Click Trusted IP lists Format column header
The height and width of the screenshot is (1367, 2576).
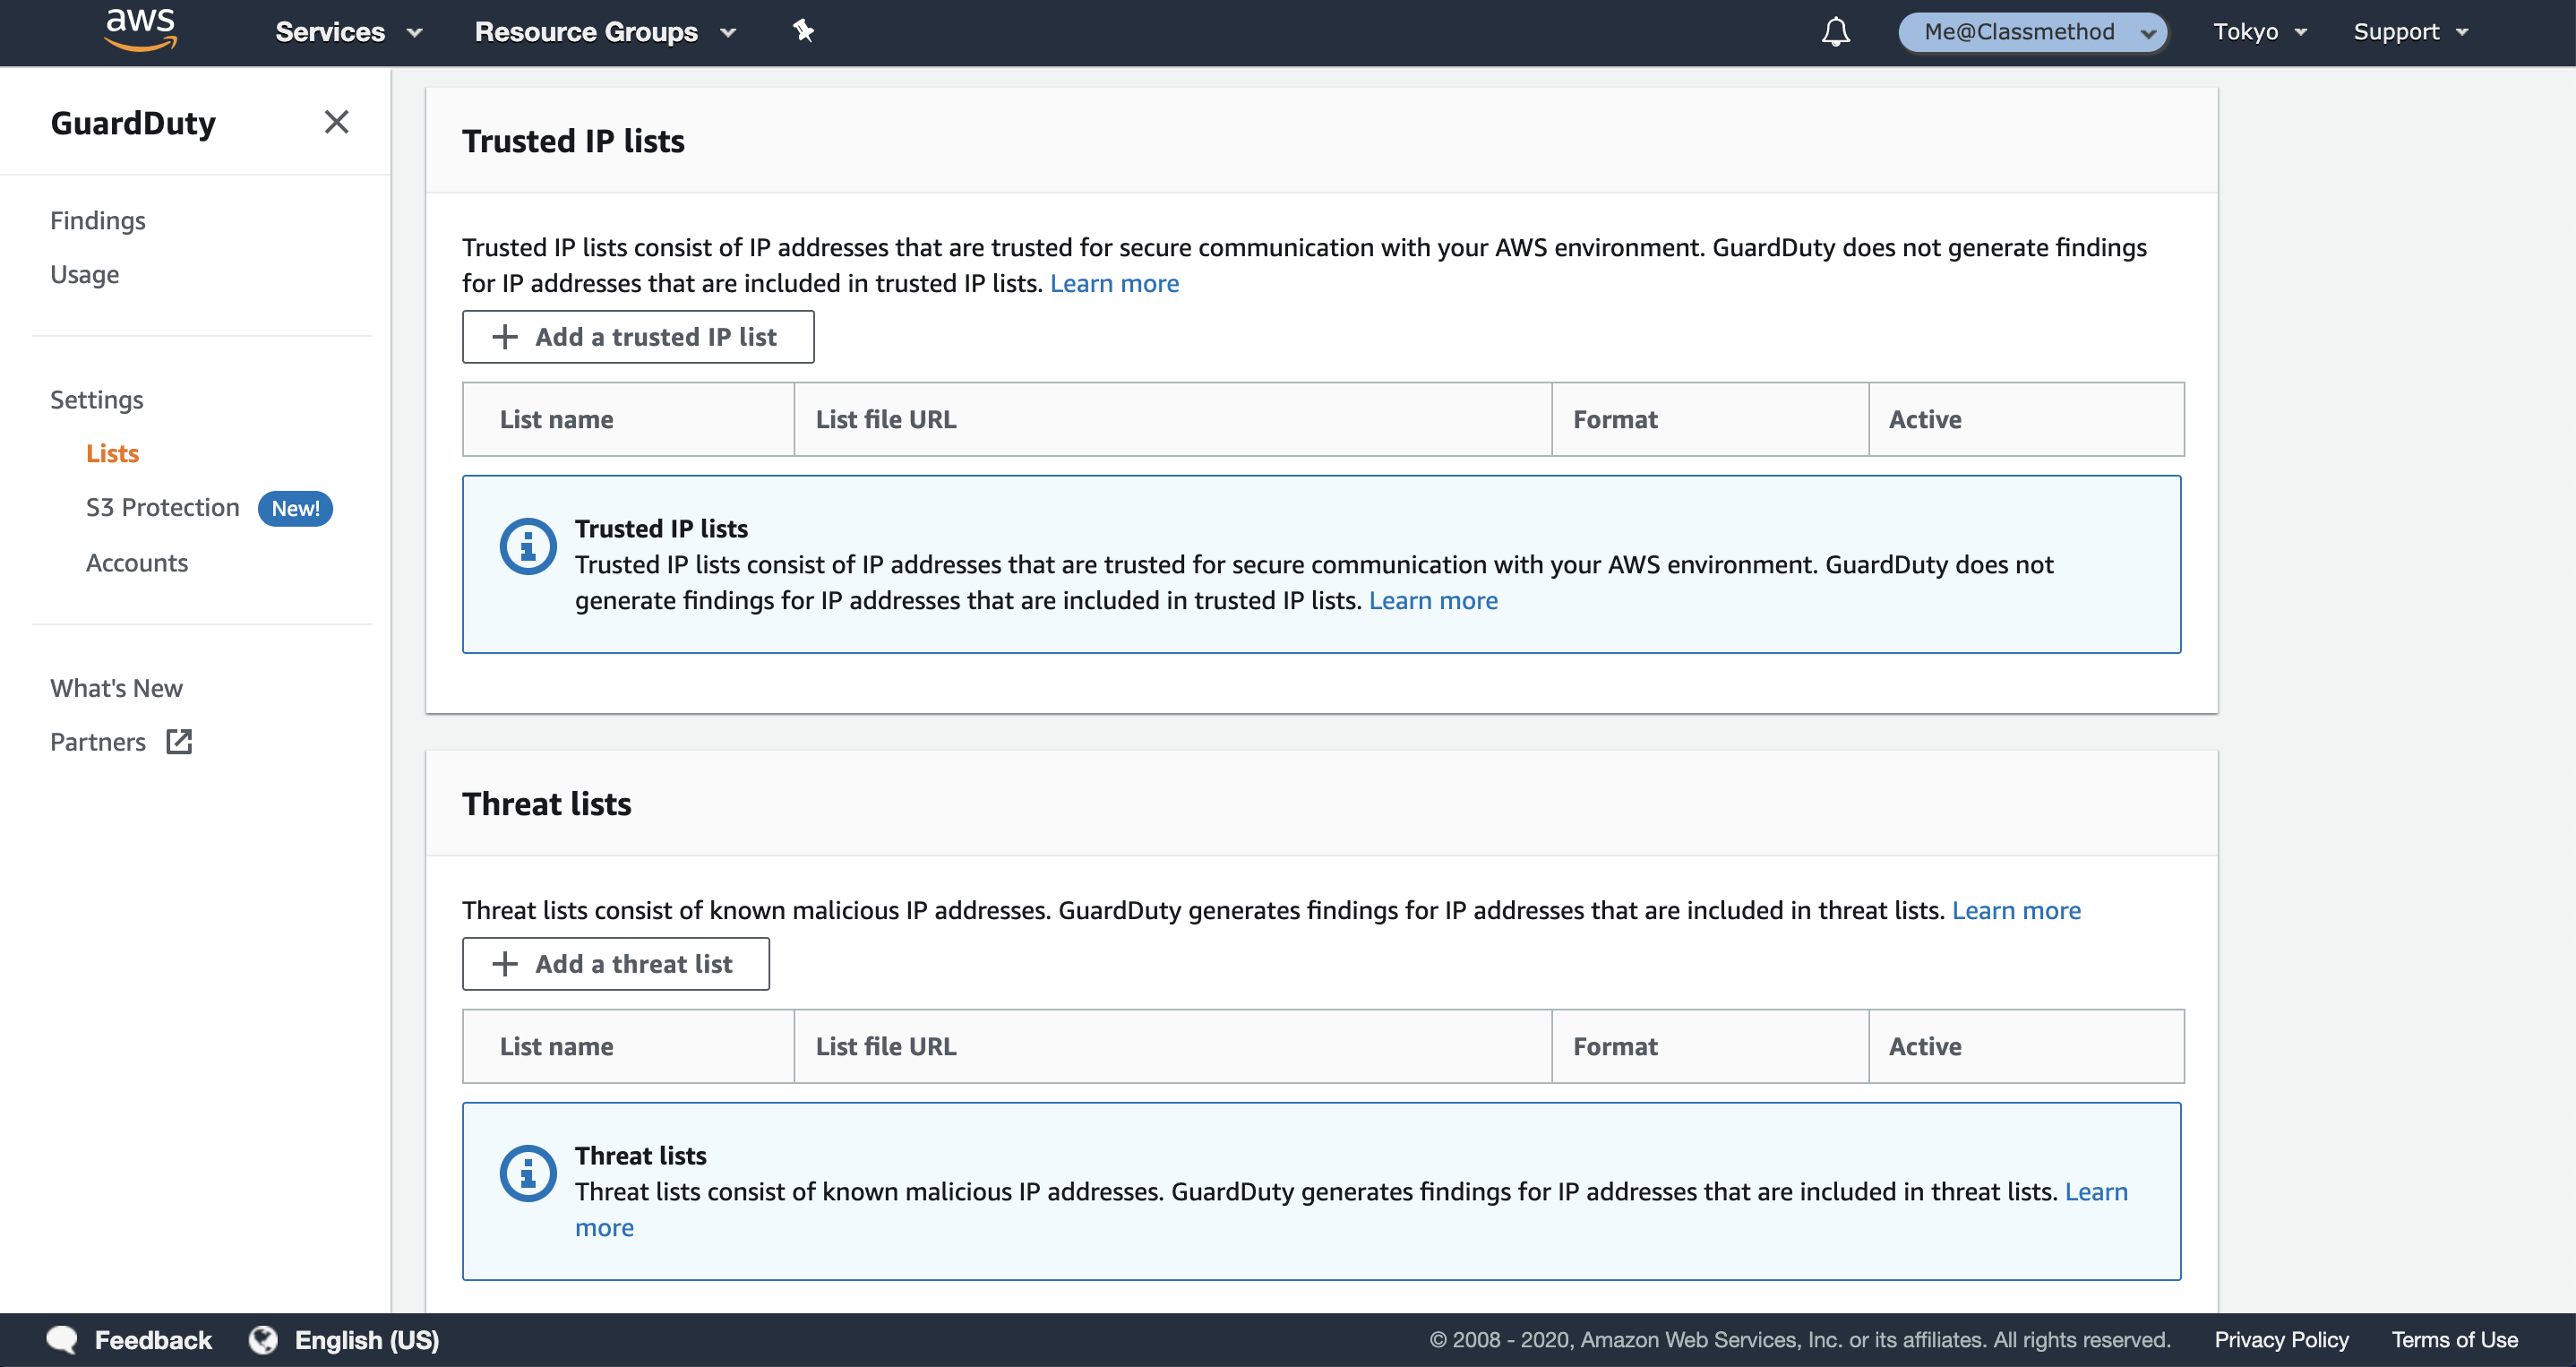1710,419
